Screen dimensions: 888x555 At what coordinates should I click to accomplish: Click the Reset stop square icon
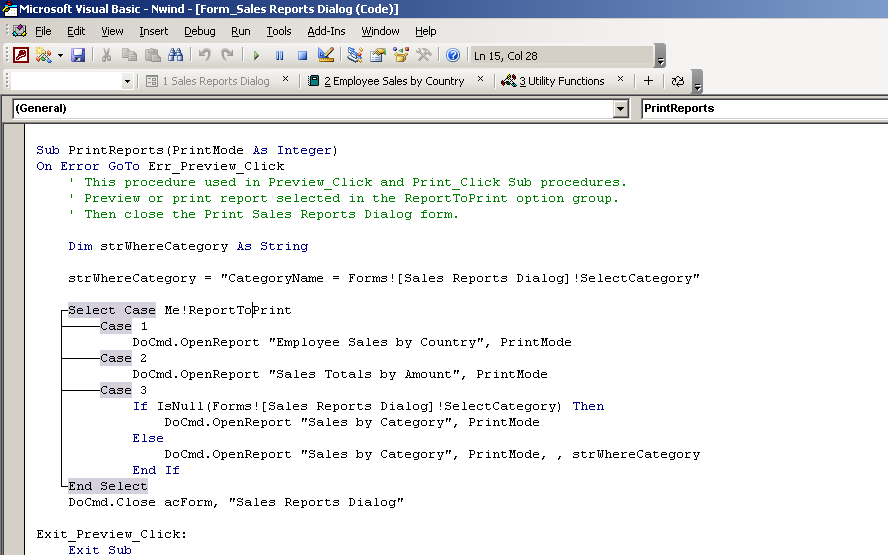[302, 56]
